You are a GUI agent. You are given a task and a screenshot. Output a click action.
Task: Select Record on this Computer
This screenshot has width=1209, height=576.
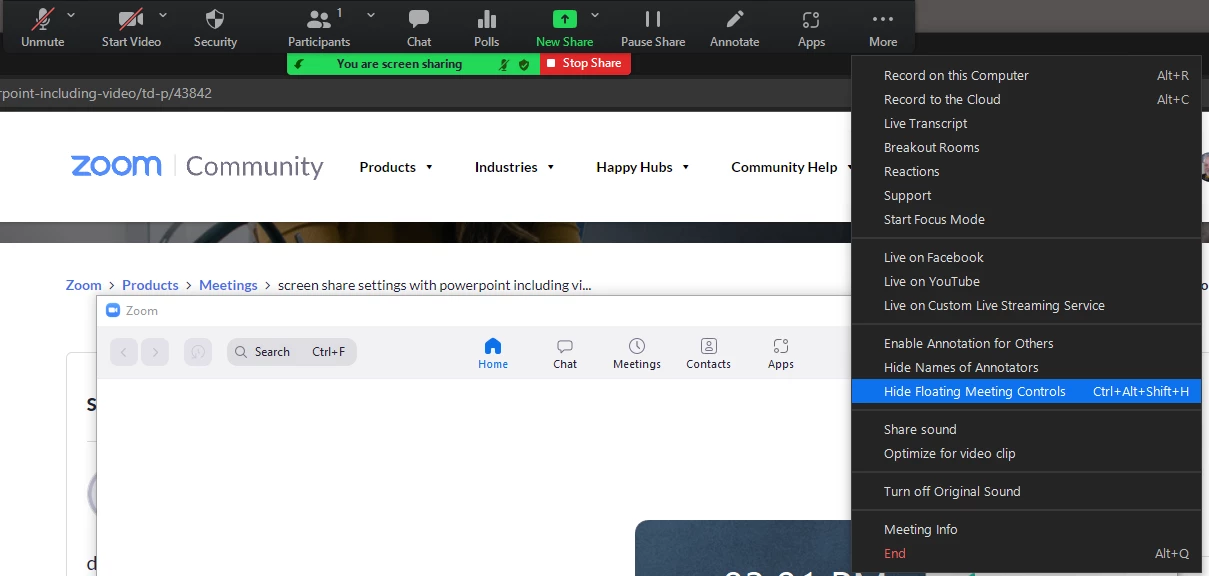tap(1026, 75)
